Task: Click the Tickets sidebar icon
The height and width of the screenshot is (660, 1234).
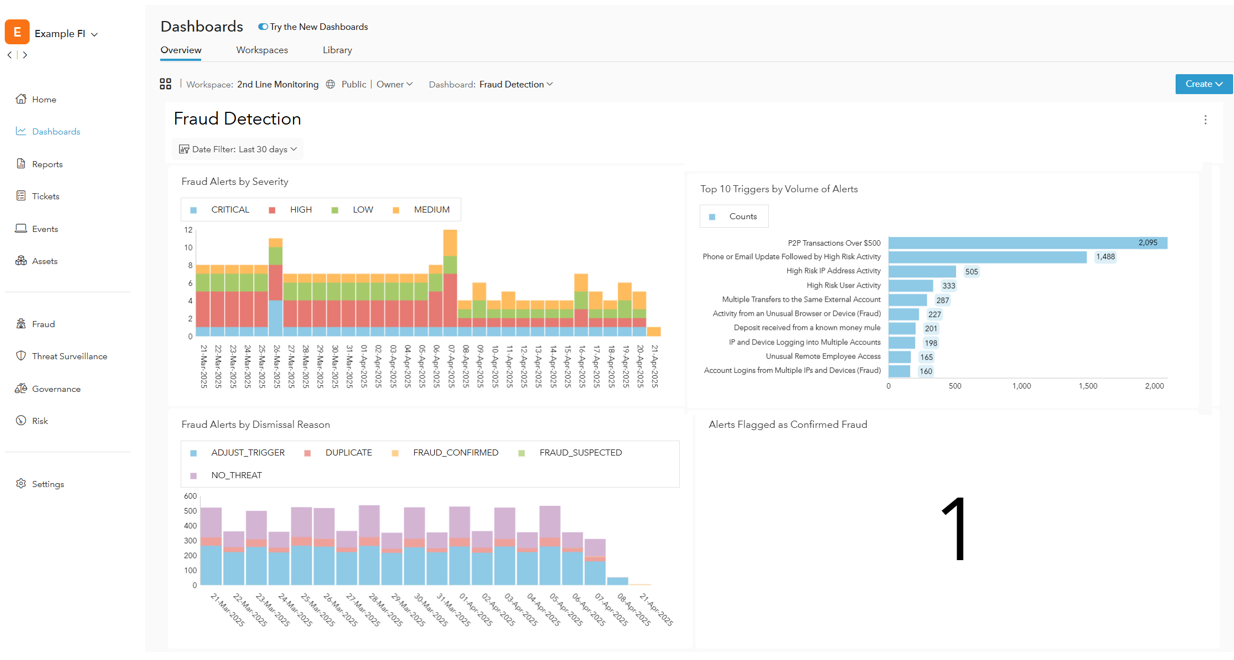Action: click(x=21, y=196)
